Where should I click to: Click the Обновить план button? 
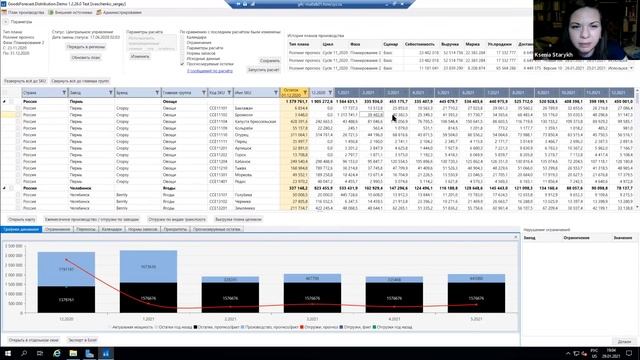(x=86, y=58)
